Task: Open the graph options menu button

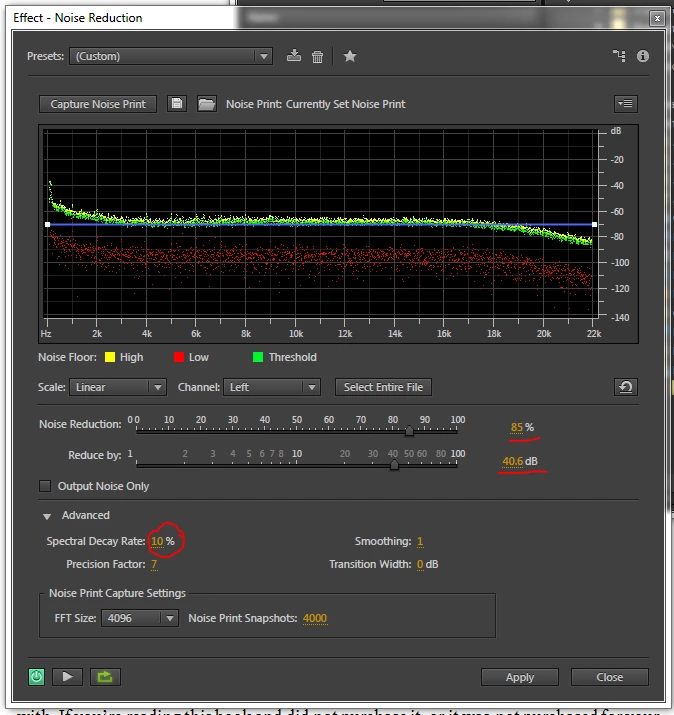Action: (x=626, y=104)
